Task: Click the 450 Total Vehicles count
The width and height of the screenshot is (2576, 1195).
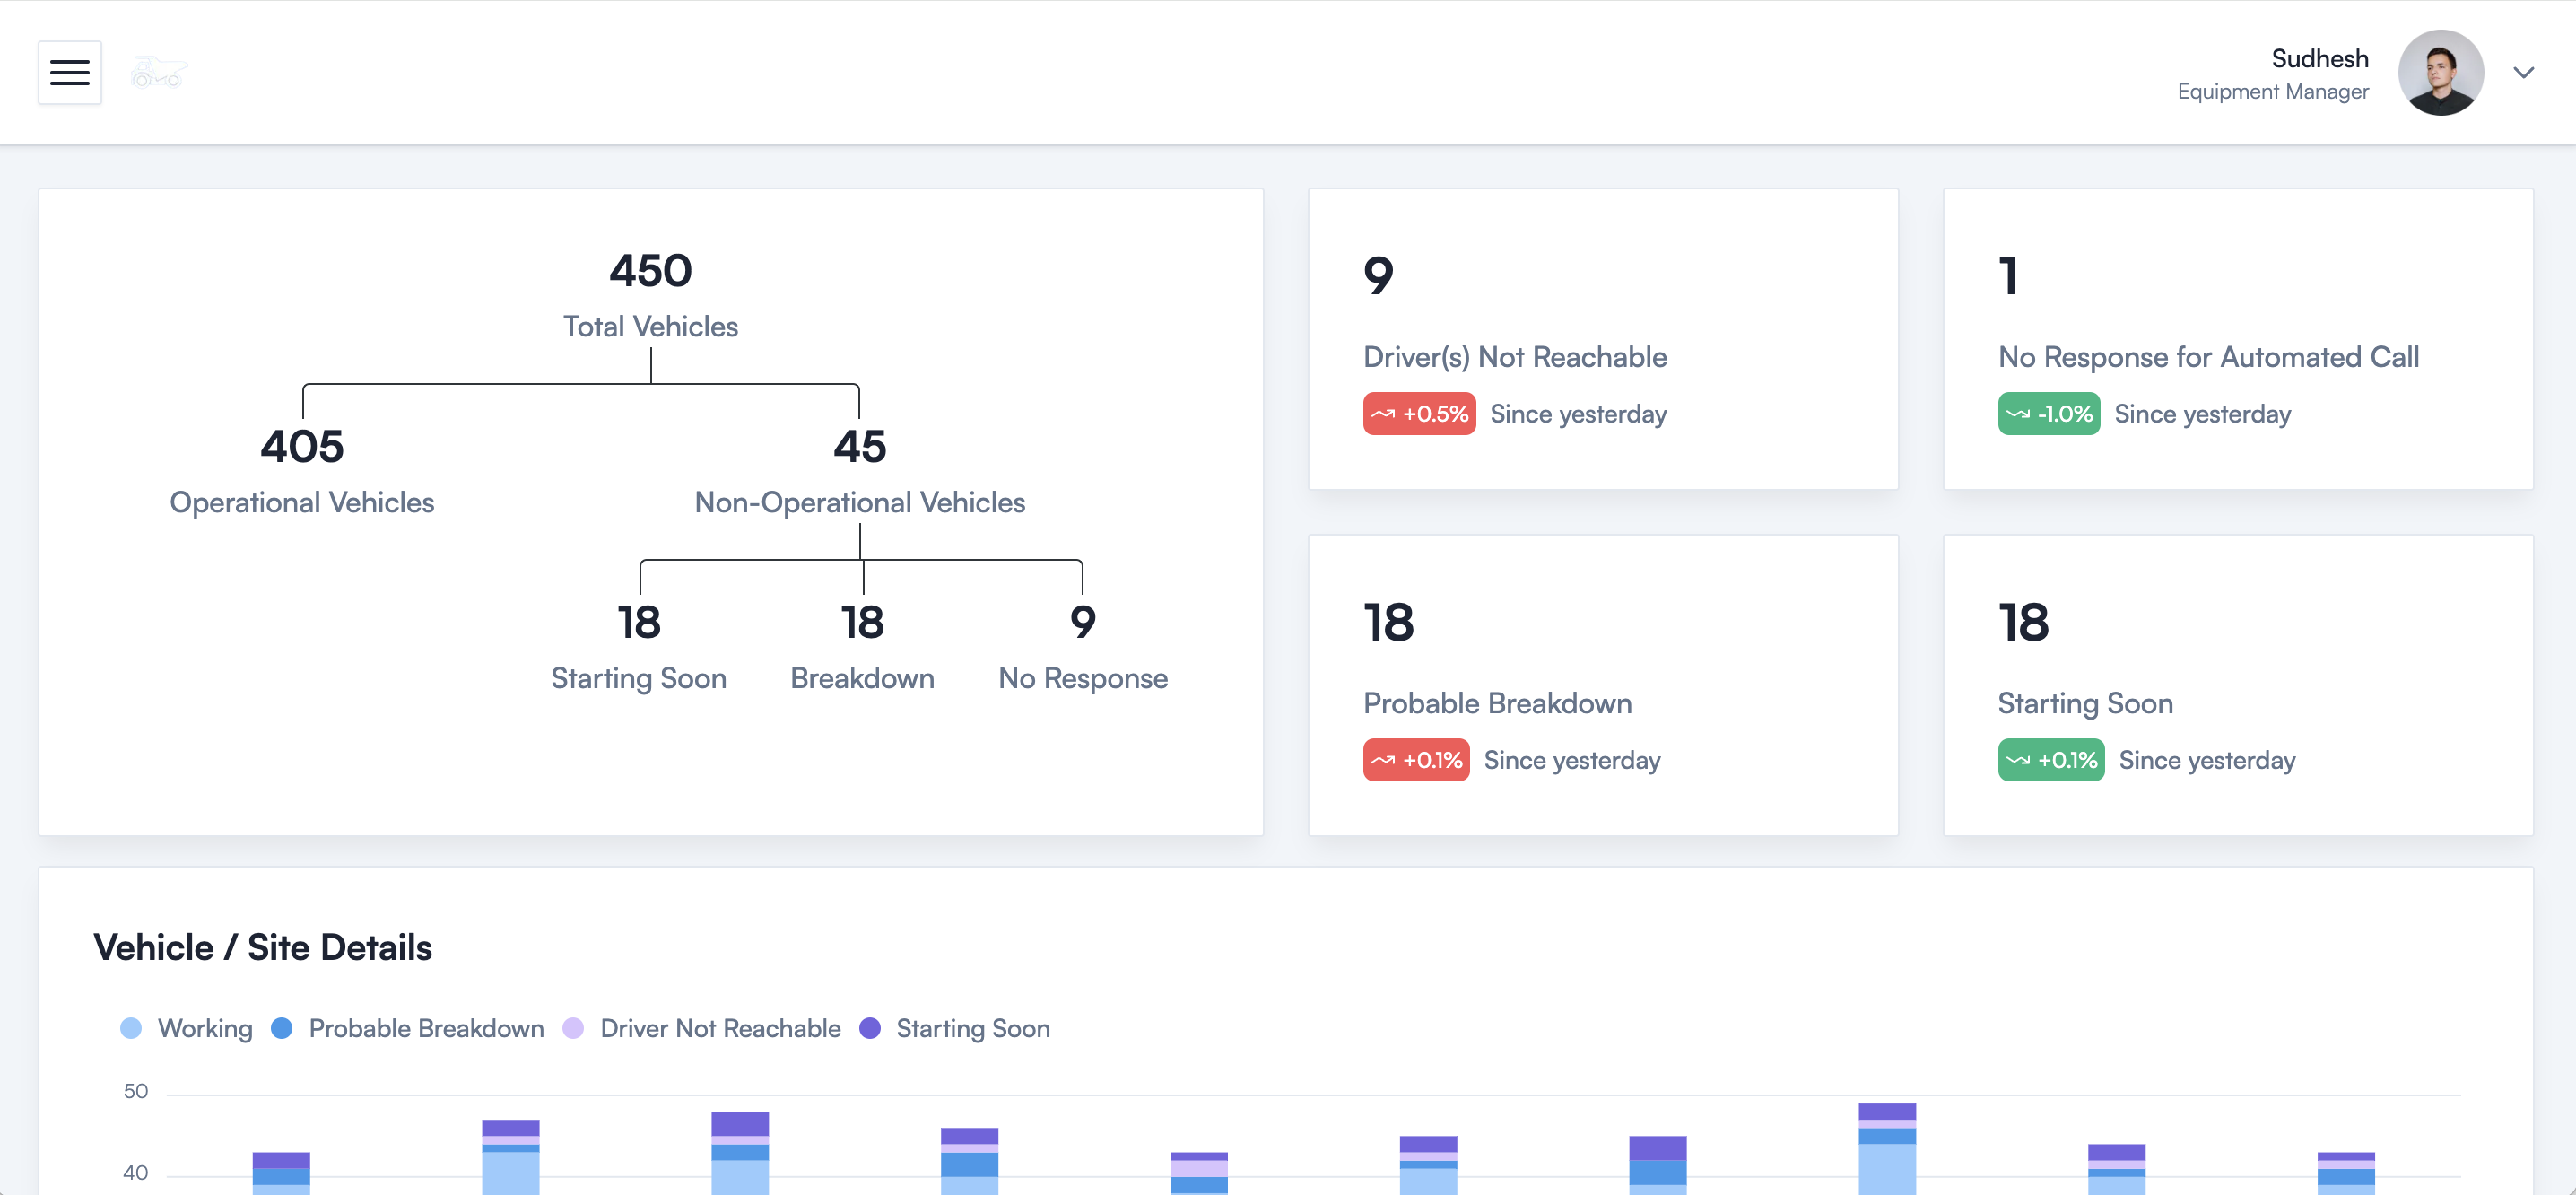Action: [650, 271]
